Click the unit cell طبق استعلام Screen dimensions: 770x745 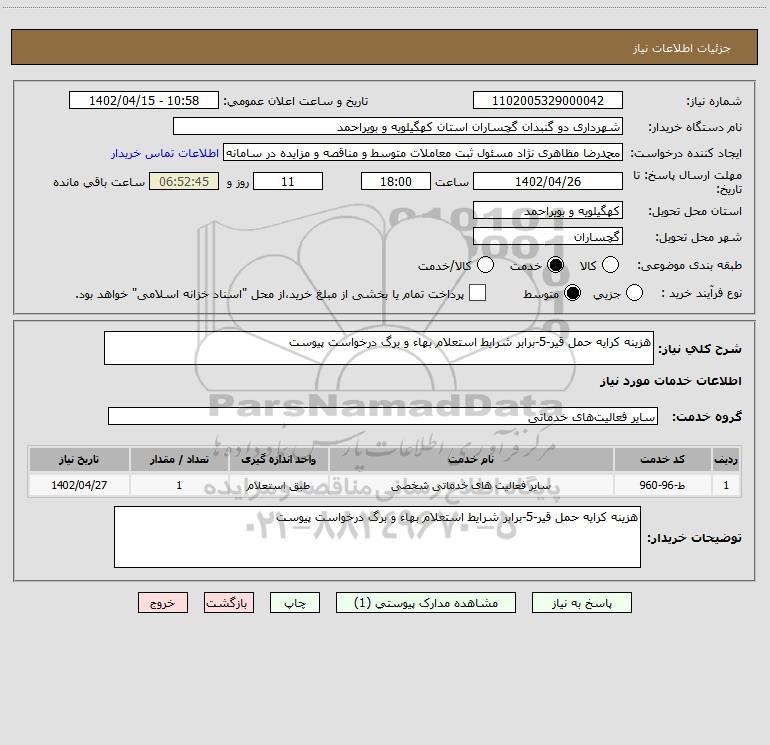[278, 485]
